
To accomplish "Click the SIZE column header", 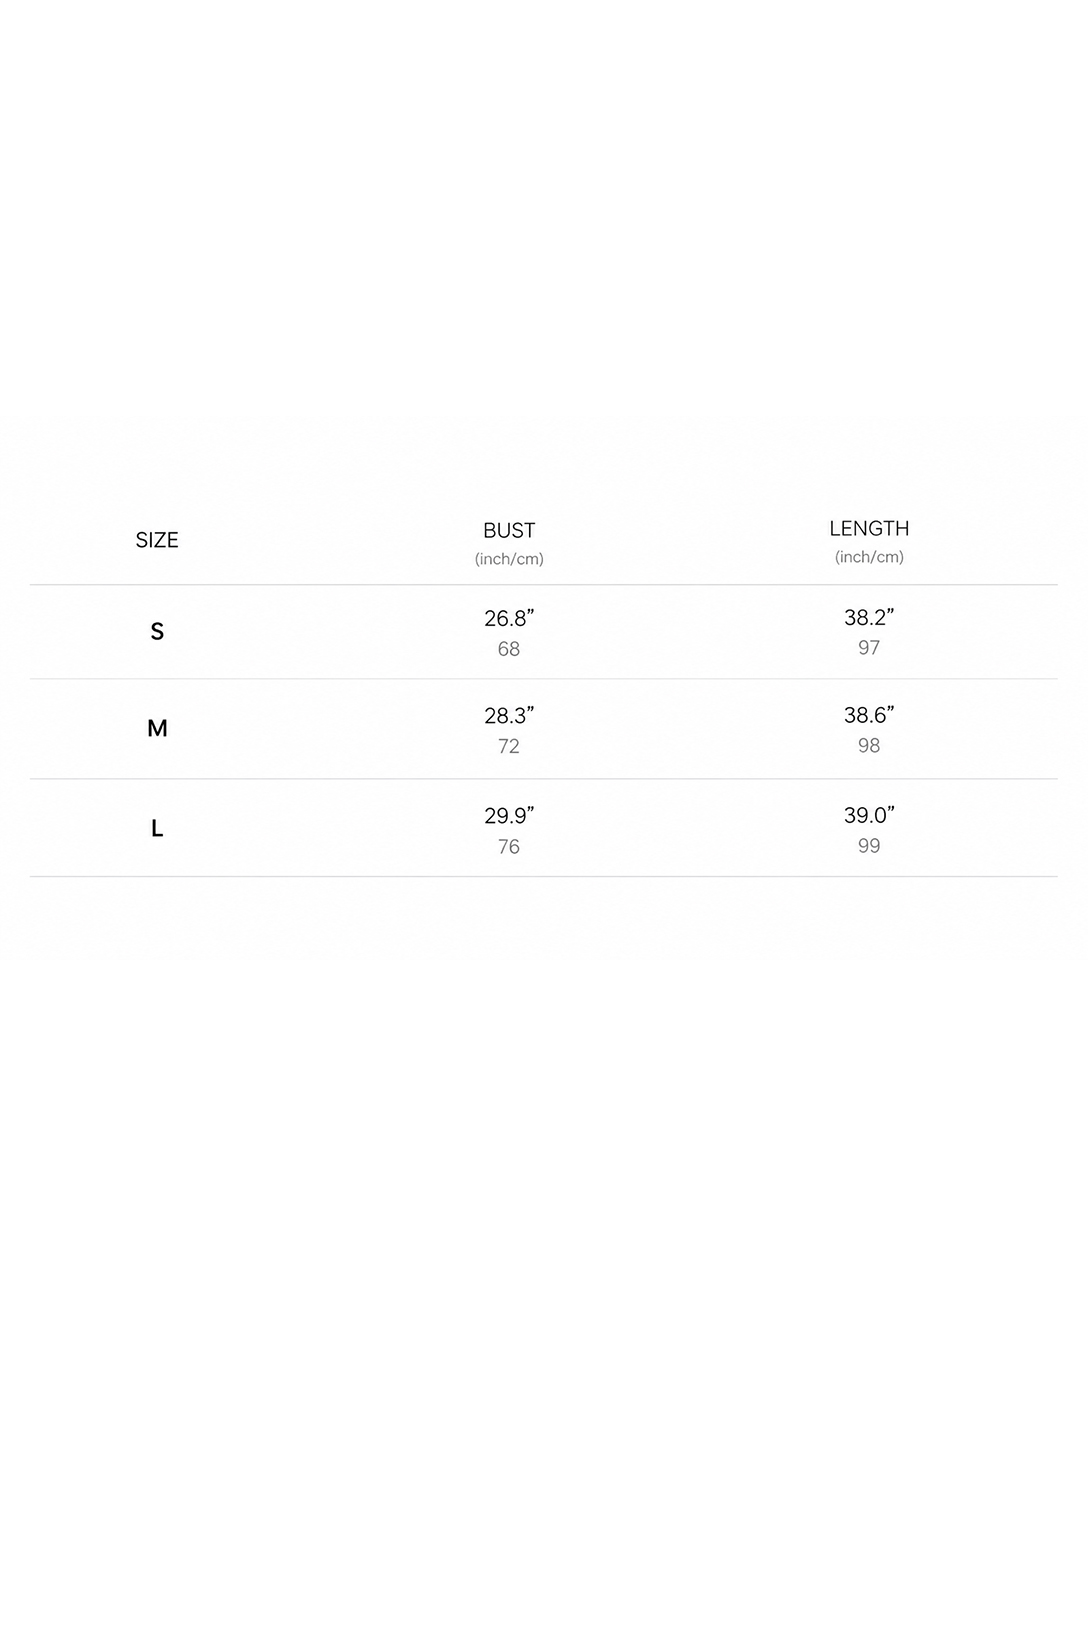I will click(157, 540).
